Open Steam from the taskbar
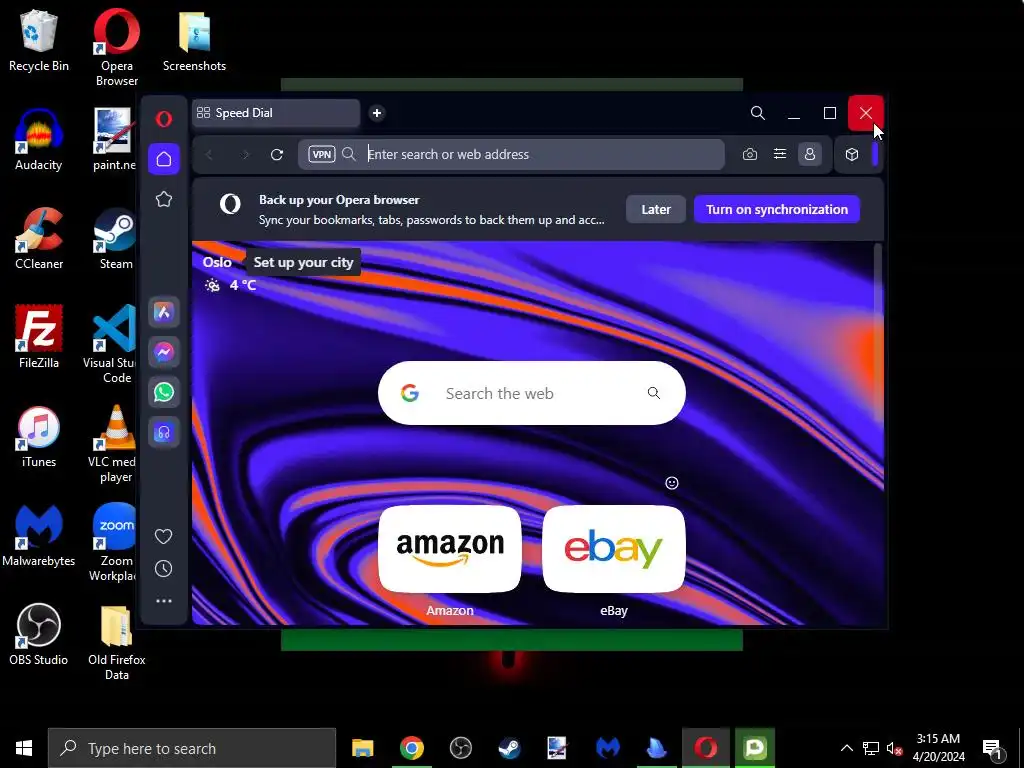1024x768 pixels. pos(509,748)
